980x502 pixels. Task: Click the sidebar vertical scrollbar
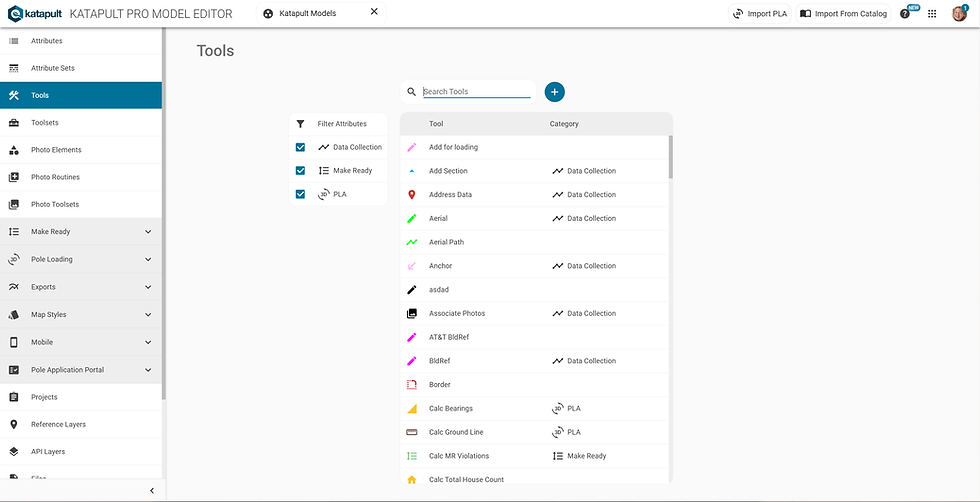(164, 213)
